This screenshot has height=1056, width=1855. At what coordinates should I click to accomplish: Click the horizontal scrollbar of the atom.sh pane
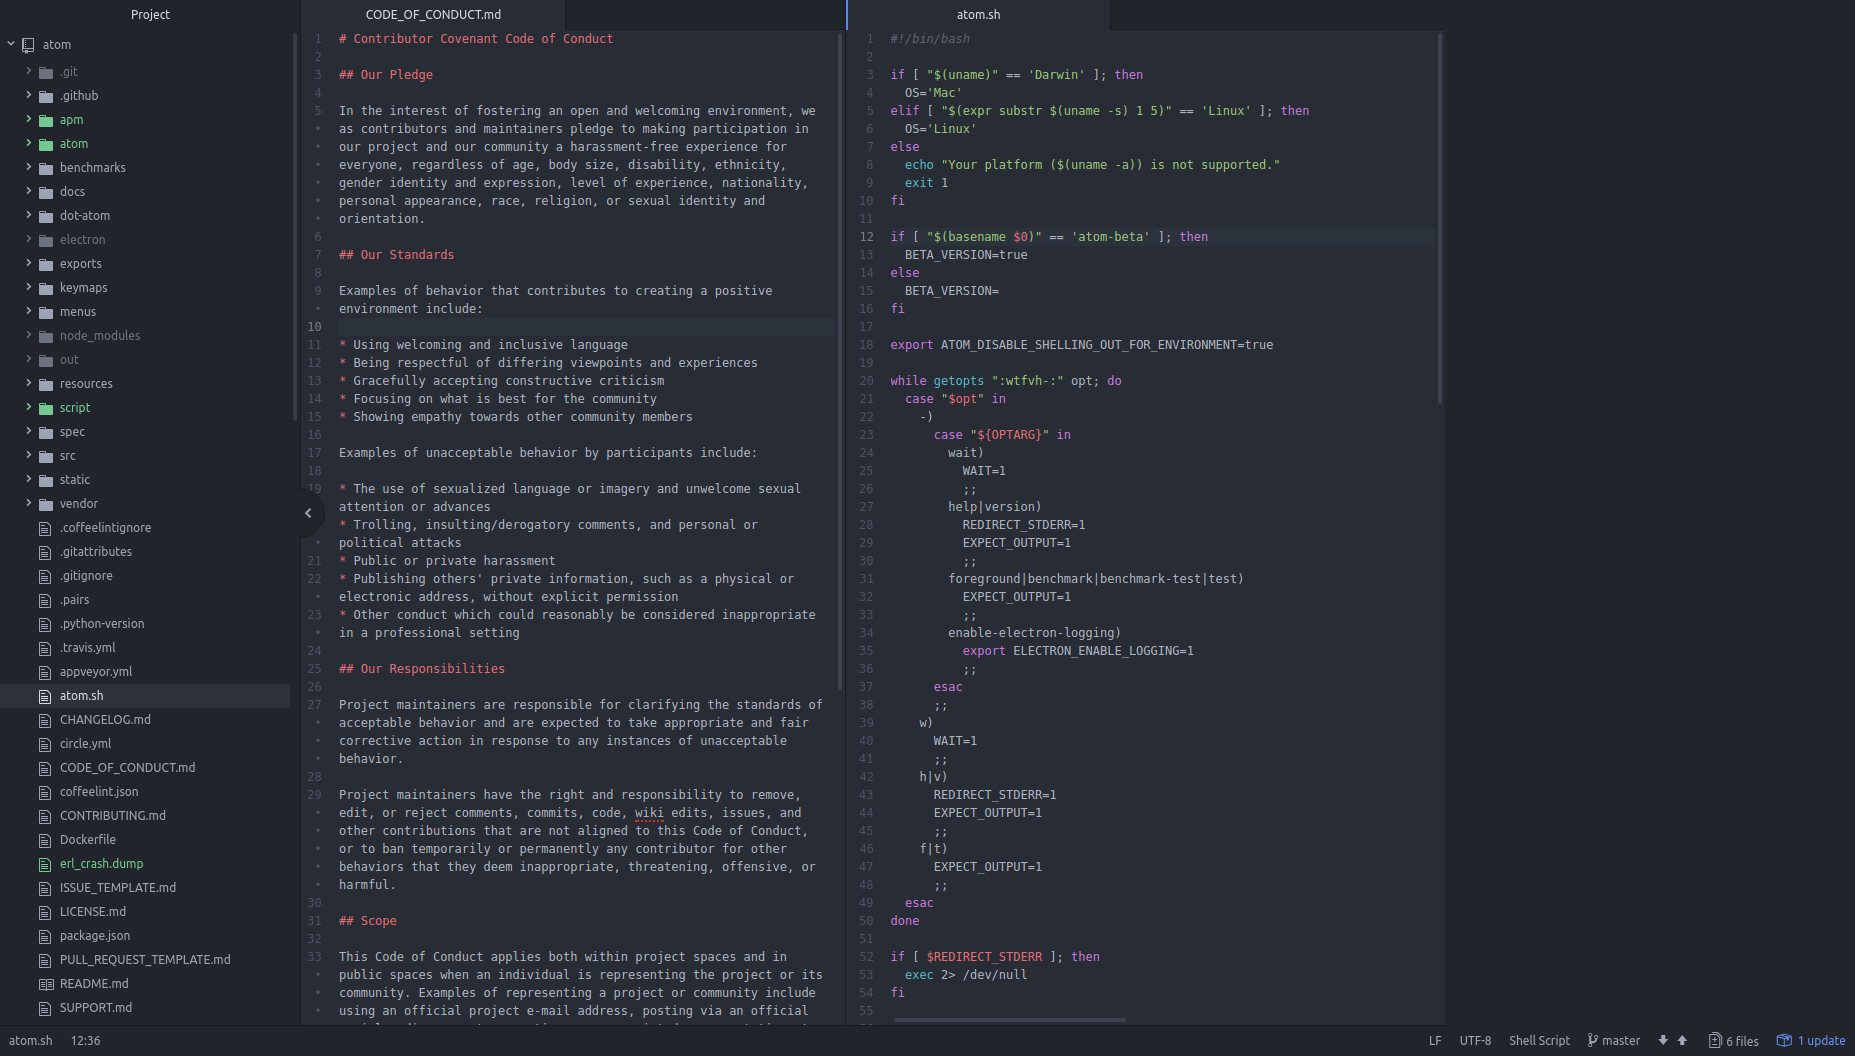click(1010, 1020)
